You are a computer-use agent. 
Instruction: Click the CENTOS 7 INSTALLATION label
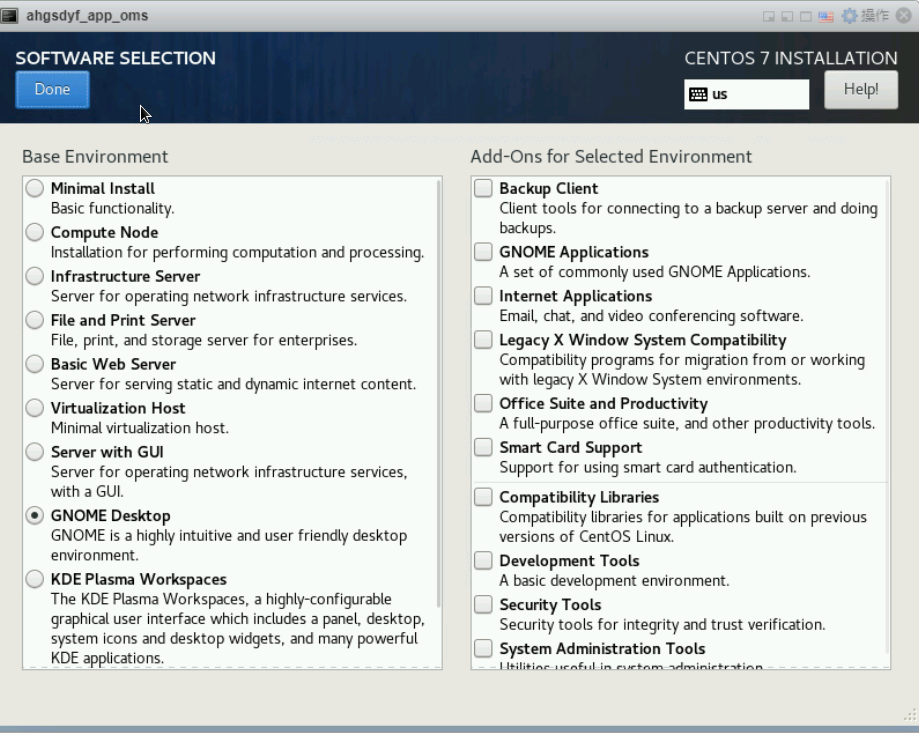click(791, 58)
